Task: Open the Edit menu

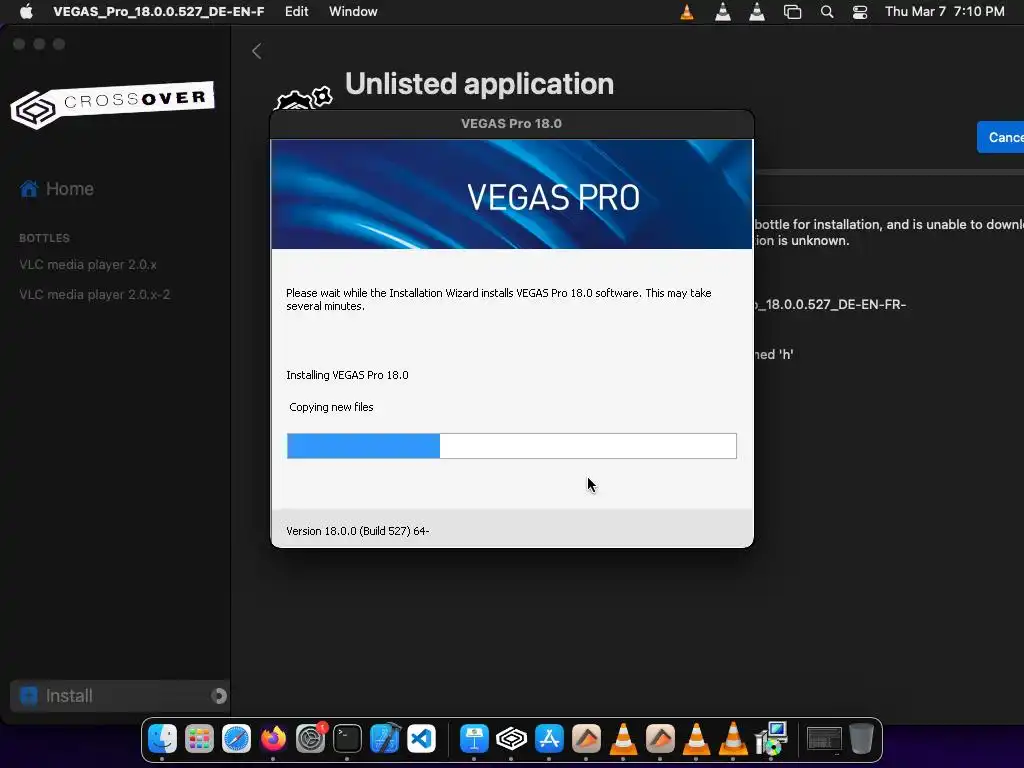Action: tap(296, 12)
